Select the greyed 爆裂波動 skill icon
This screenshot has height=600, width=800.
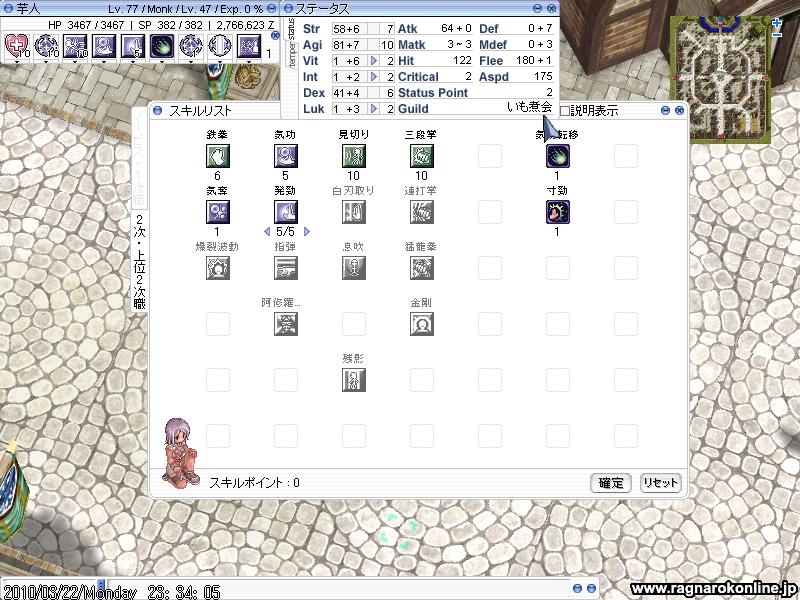[218, 268]
